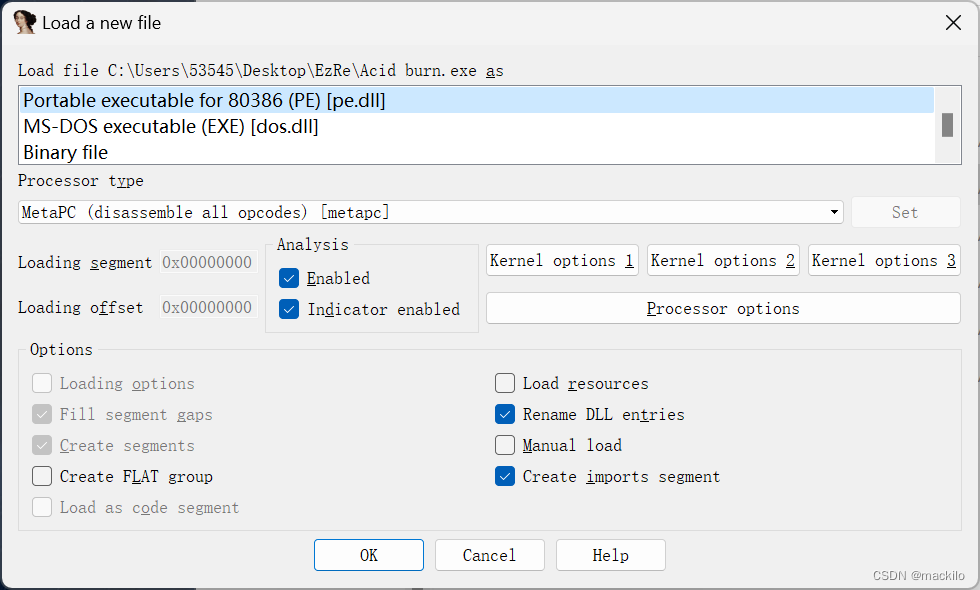Click the loader list scrollbar thumb
This screenshot has width=980, height=590.
click(948, 124)
